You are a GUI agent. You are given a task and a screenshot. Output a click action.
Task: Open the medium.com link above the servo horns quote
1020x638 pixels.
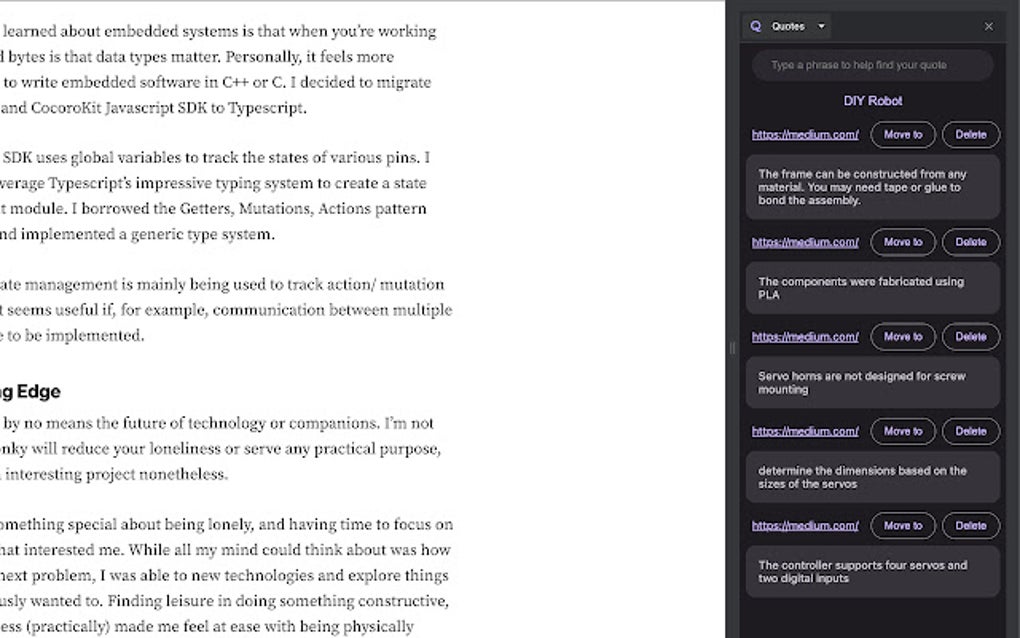click(x=805, y=337)
